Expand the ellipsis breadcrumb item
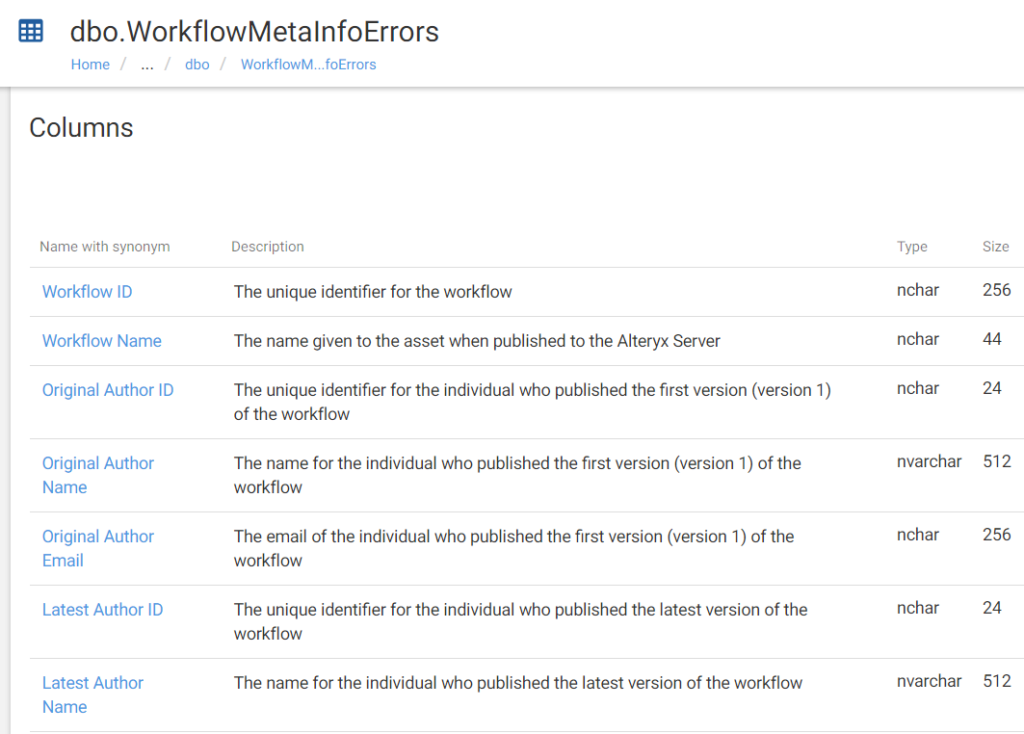 coord(147,65)
